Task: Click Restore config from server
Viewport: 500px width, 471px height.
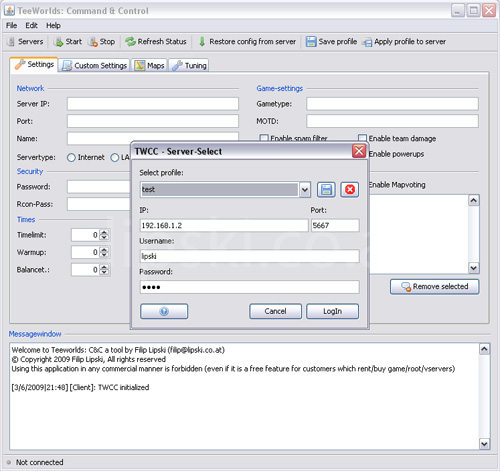Action: pos(247,42)
